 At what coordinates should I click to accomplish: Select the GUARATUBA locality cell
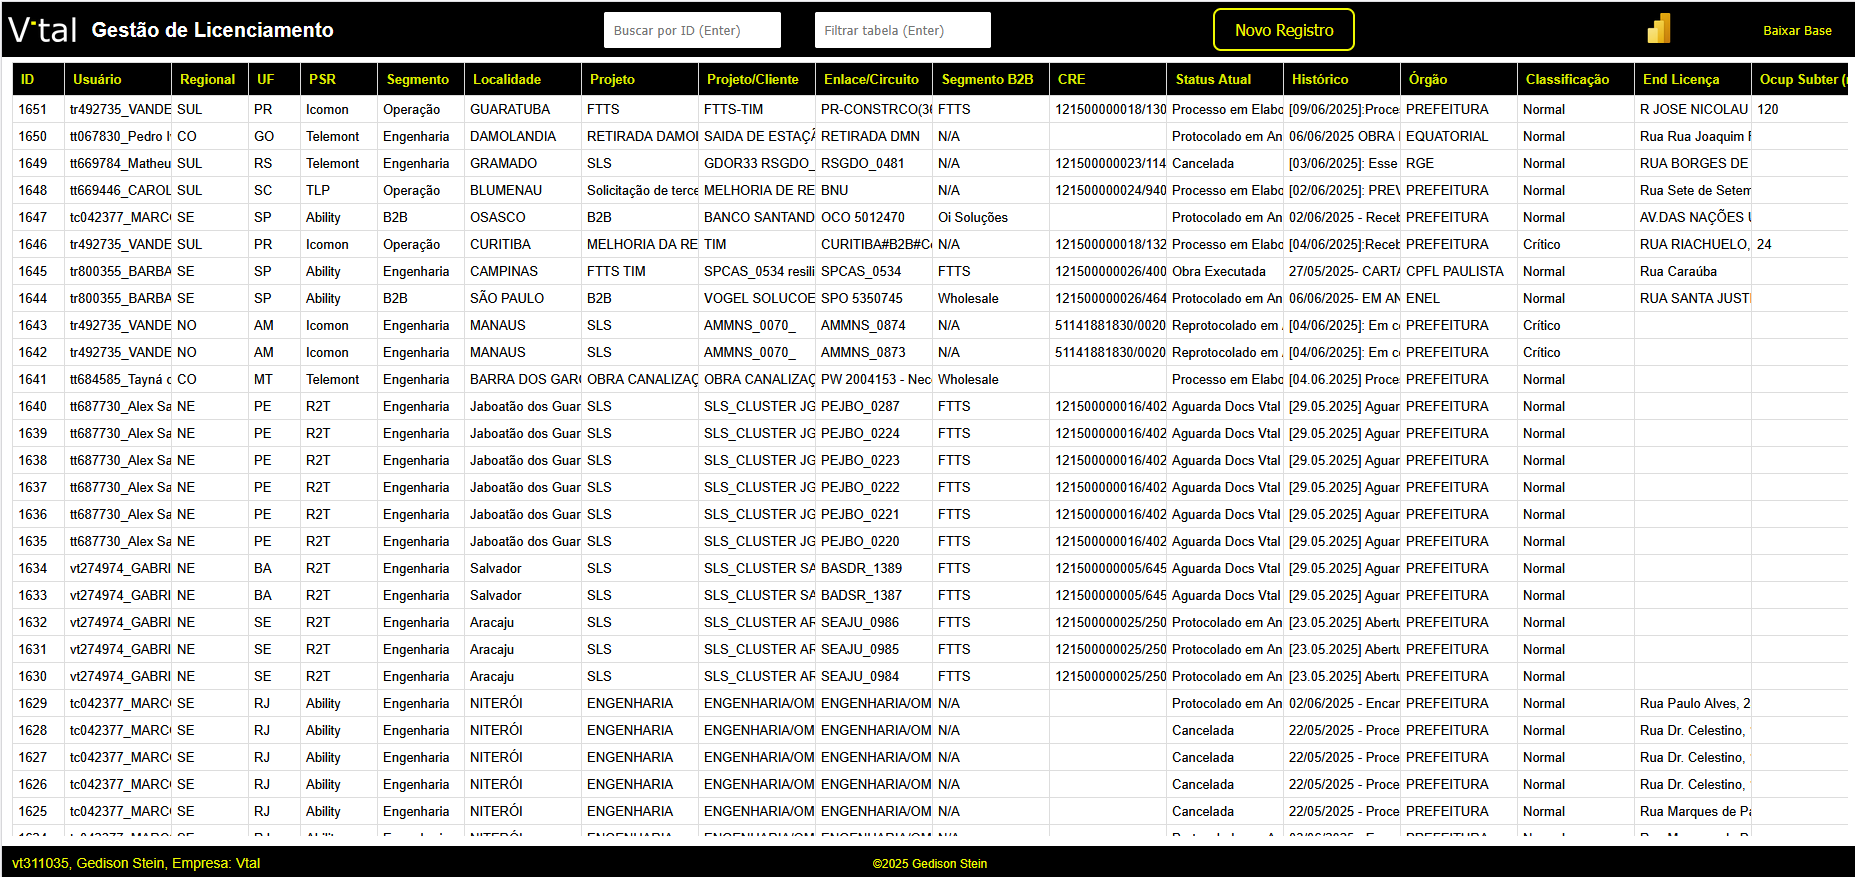pyautogui.click(x=510, y=109)
